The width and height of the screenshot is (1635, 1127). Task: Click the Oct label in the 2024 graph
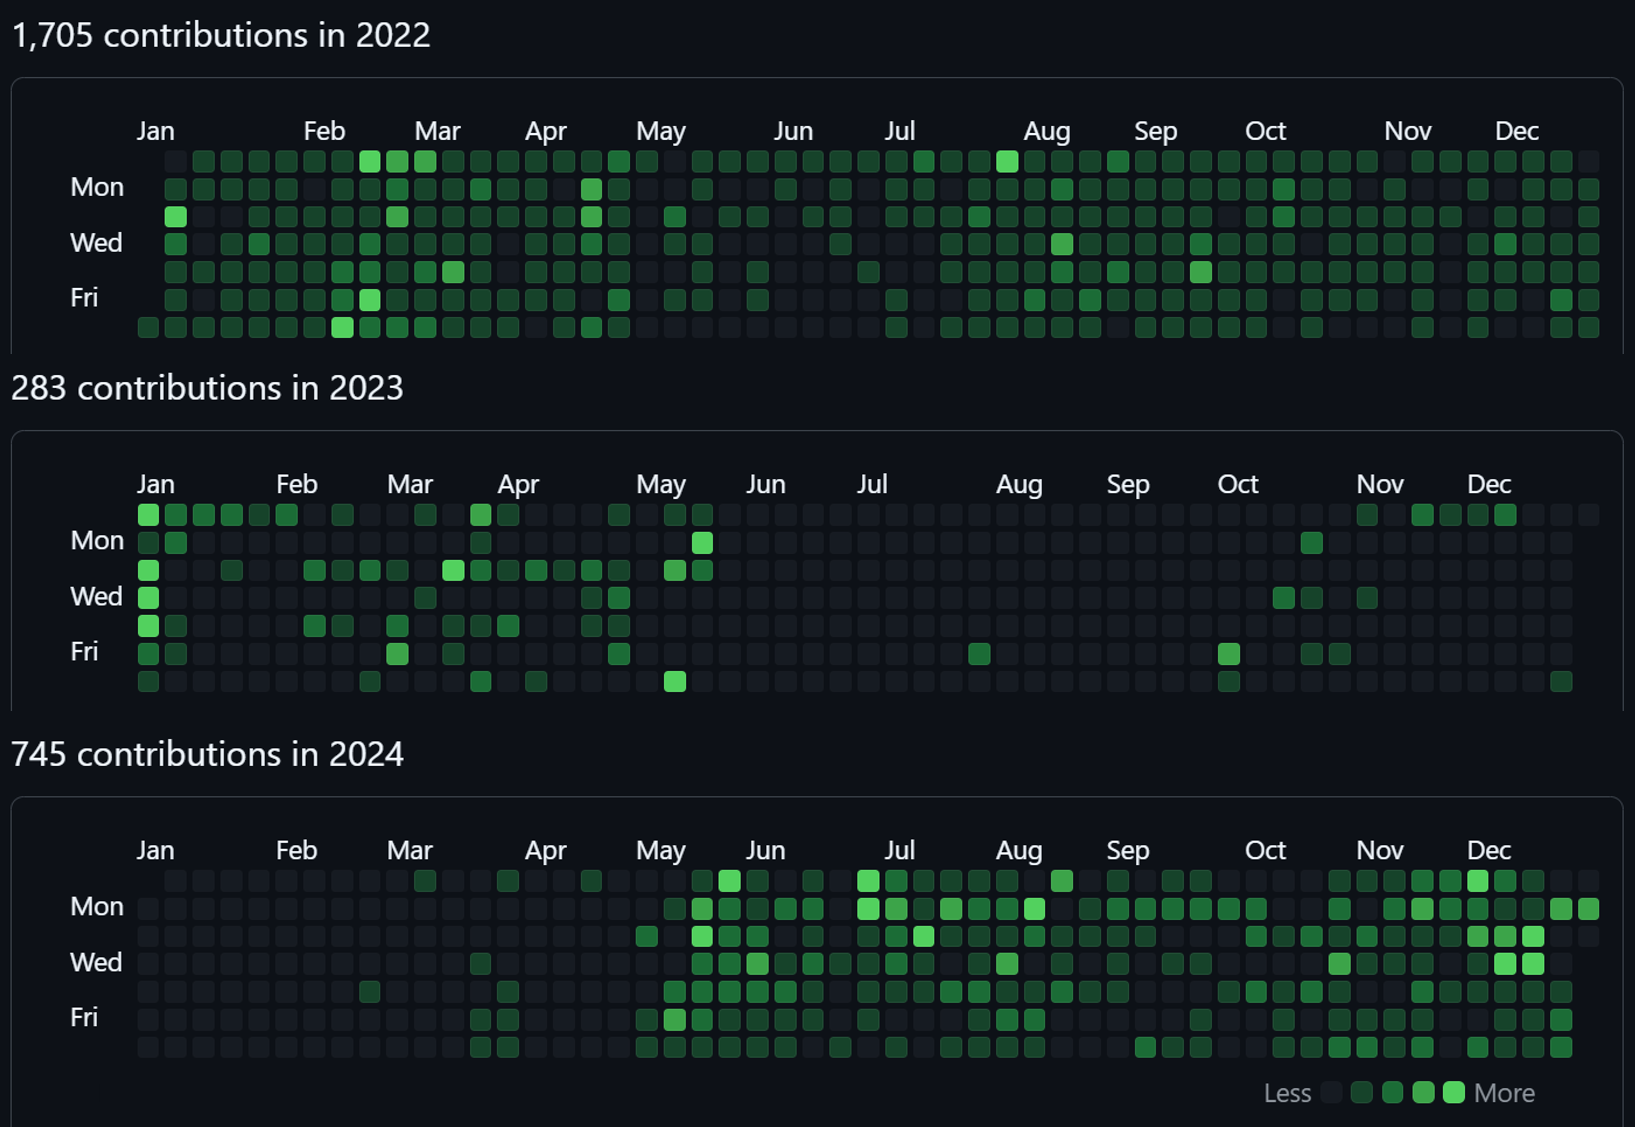click(1265, 850)
